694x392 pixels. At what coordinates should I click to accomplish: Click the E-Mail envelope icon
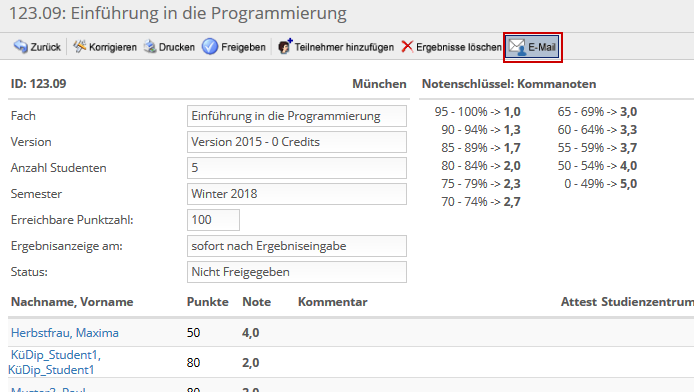[517, 47]
